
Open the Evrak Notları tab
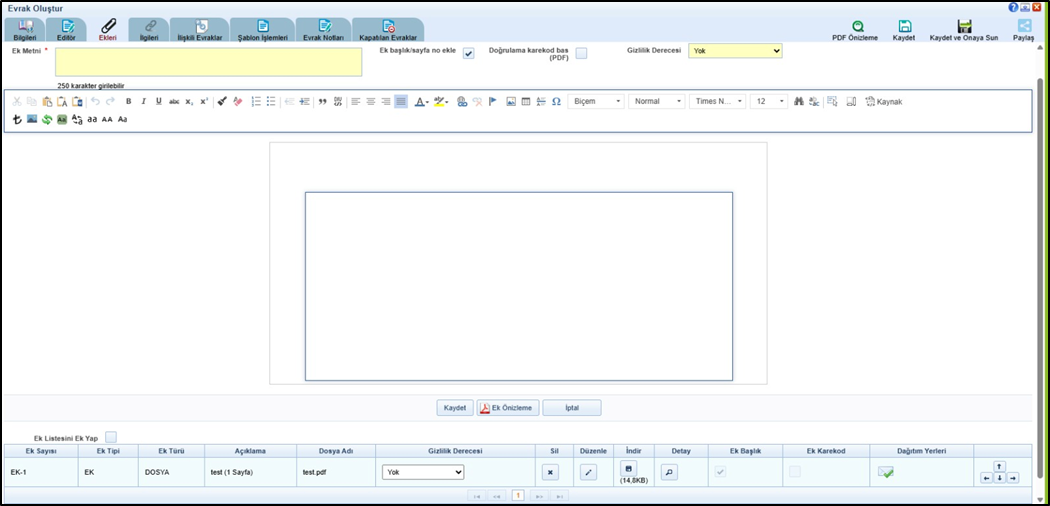tap(324, 31)
